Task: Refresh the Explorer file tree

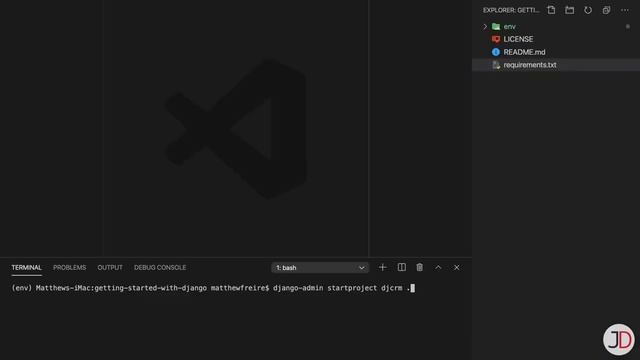Action: [x=588, y=10]
